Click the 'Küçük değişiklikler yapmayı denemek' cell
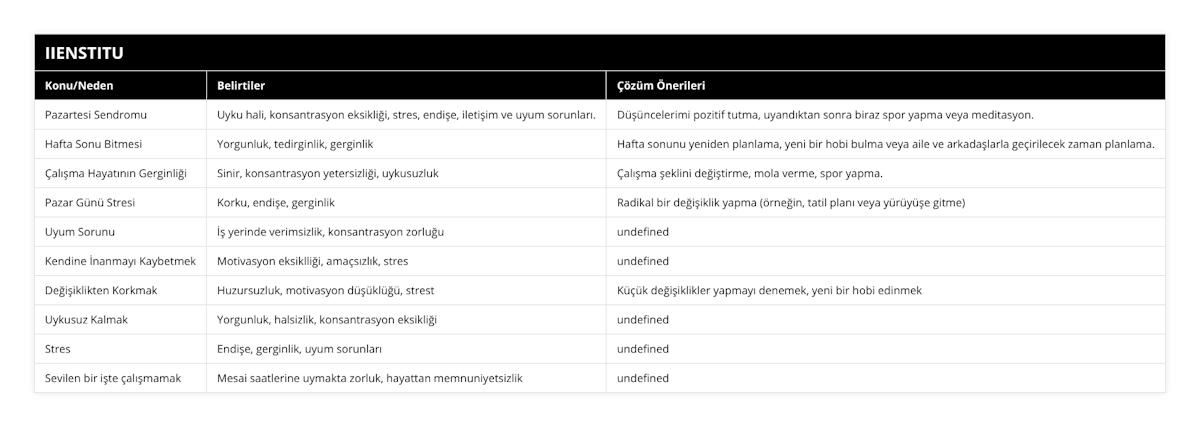Screen dimensions: 1200x427 [885, 290]
